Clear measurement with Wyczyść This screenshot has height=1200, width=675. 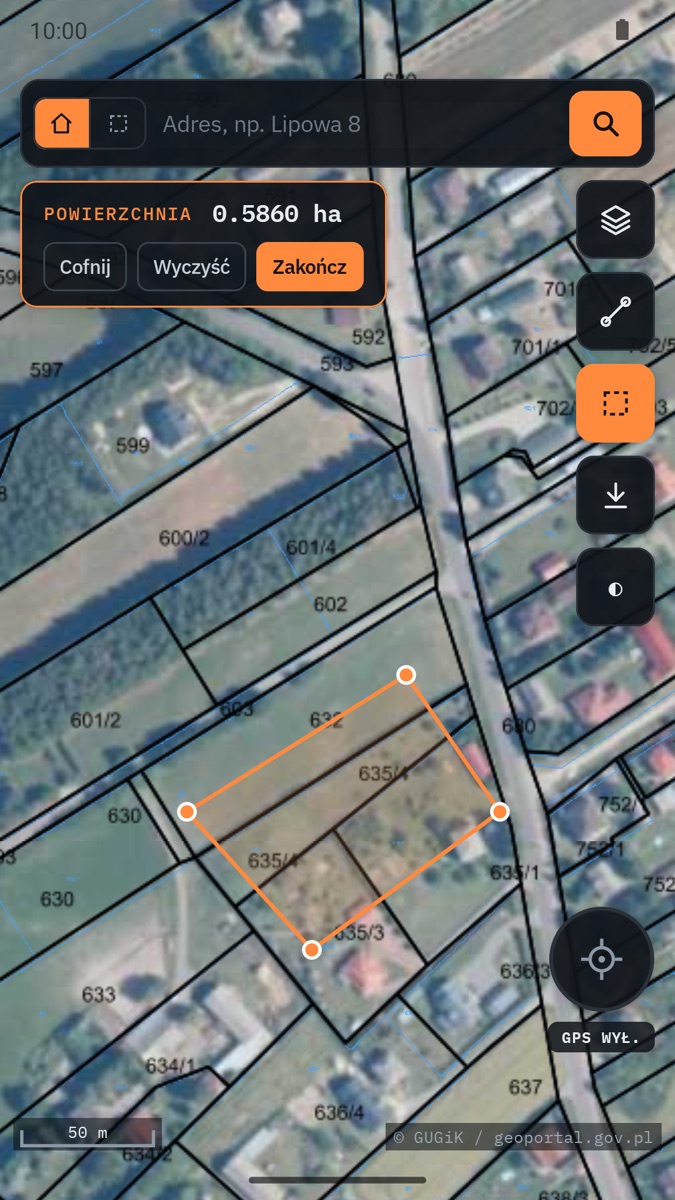tap(191, 267)
